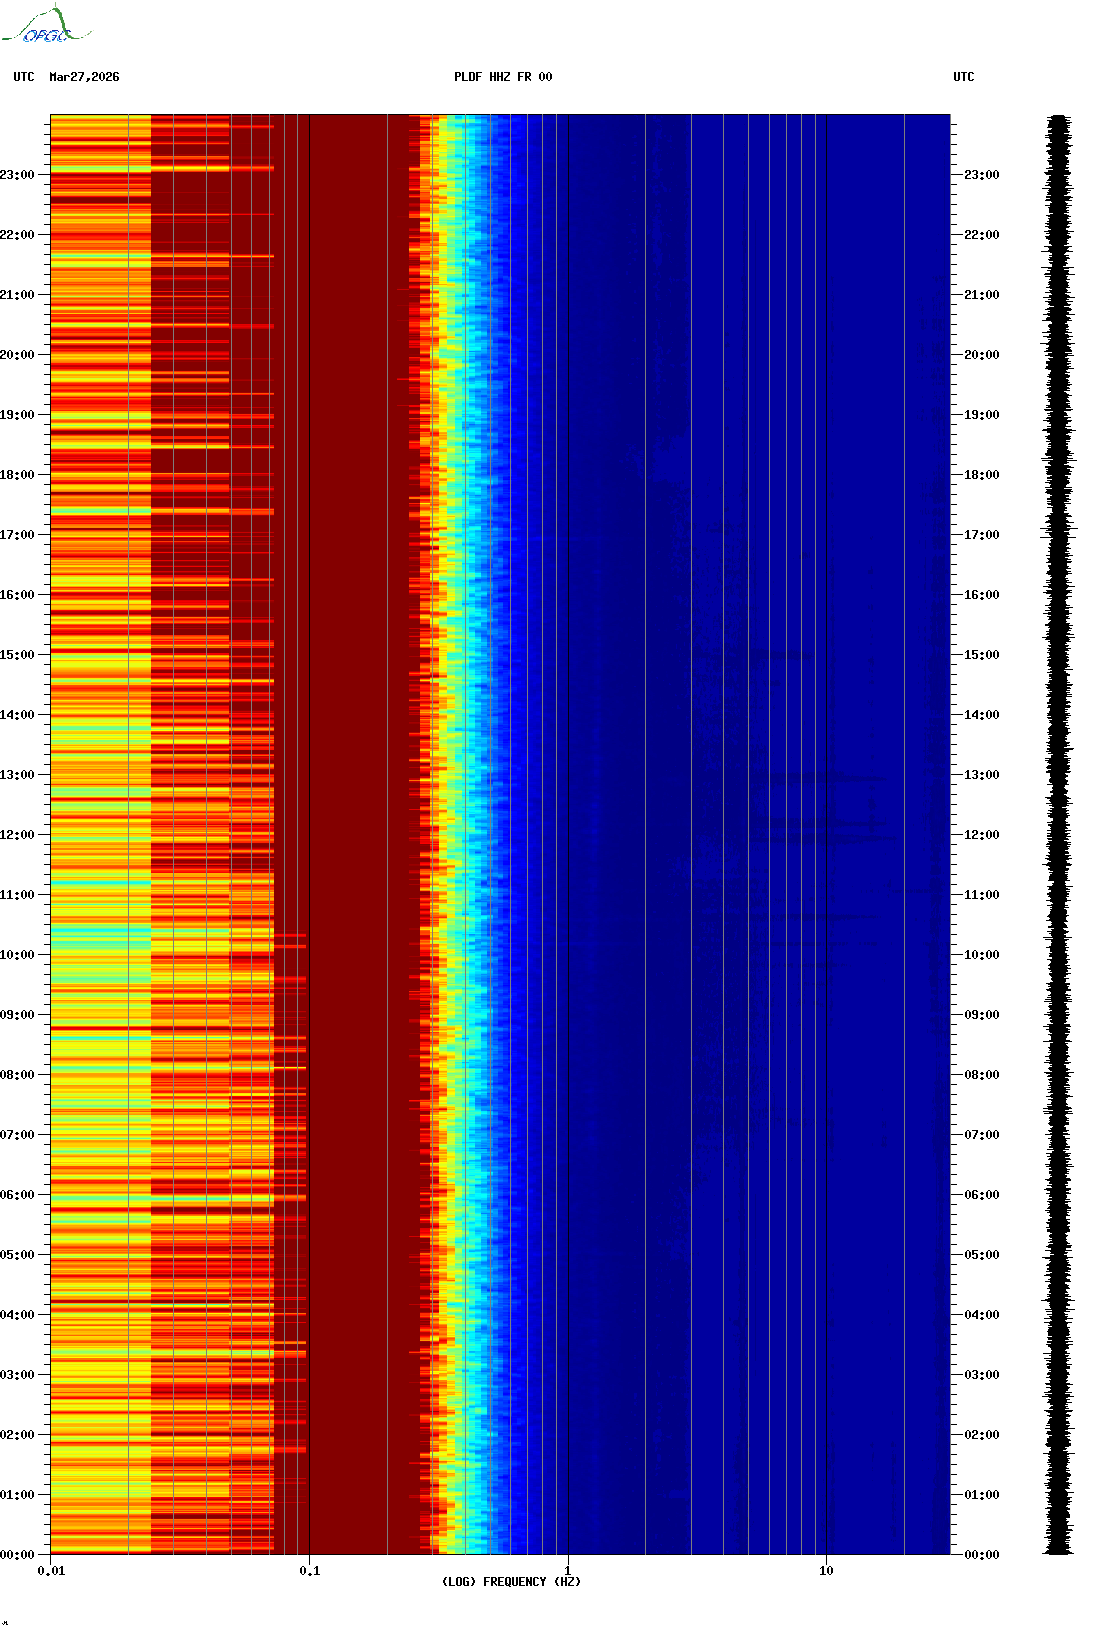Click 20:00 on the right time axis

pyautogui.click(x=982, y=355)
